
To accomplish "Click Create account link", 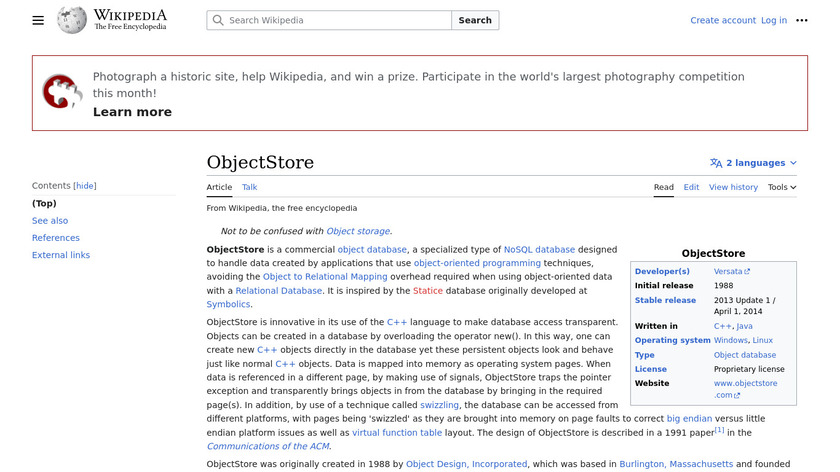I will pyautogui.click(x=723, y=20).
